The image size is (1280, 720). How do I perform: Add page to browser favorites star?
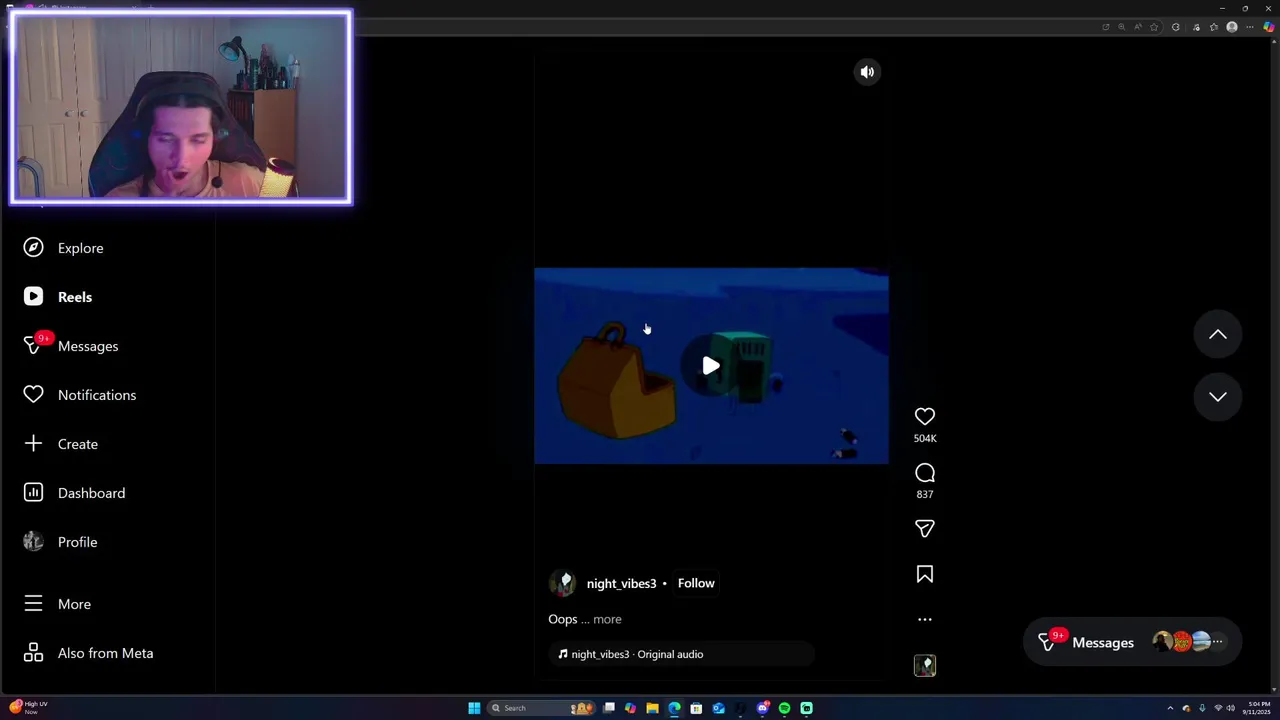click(1154, 27)
